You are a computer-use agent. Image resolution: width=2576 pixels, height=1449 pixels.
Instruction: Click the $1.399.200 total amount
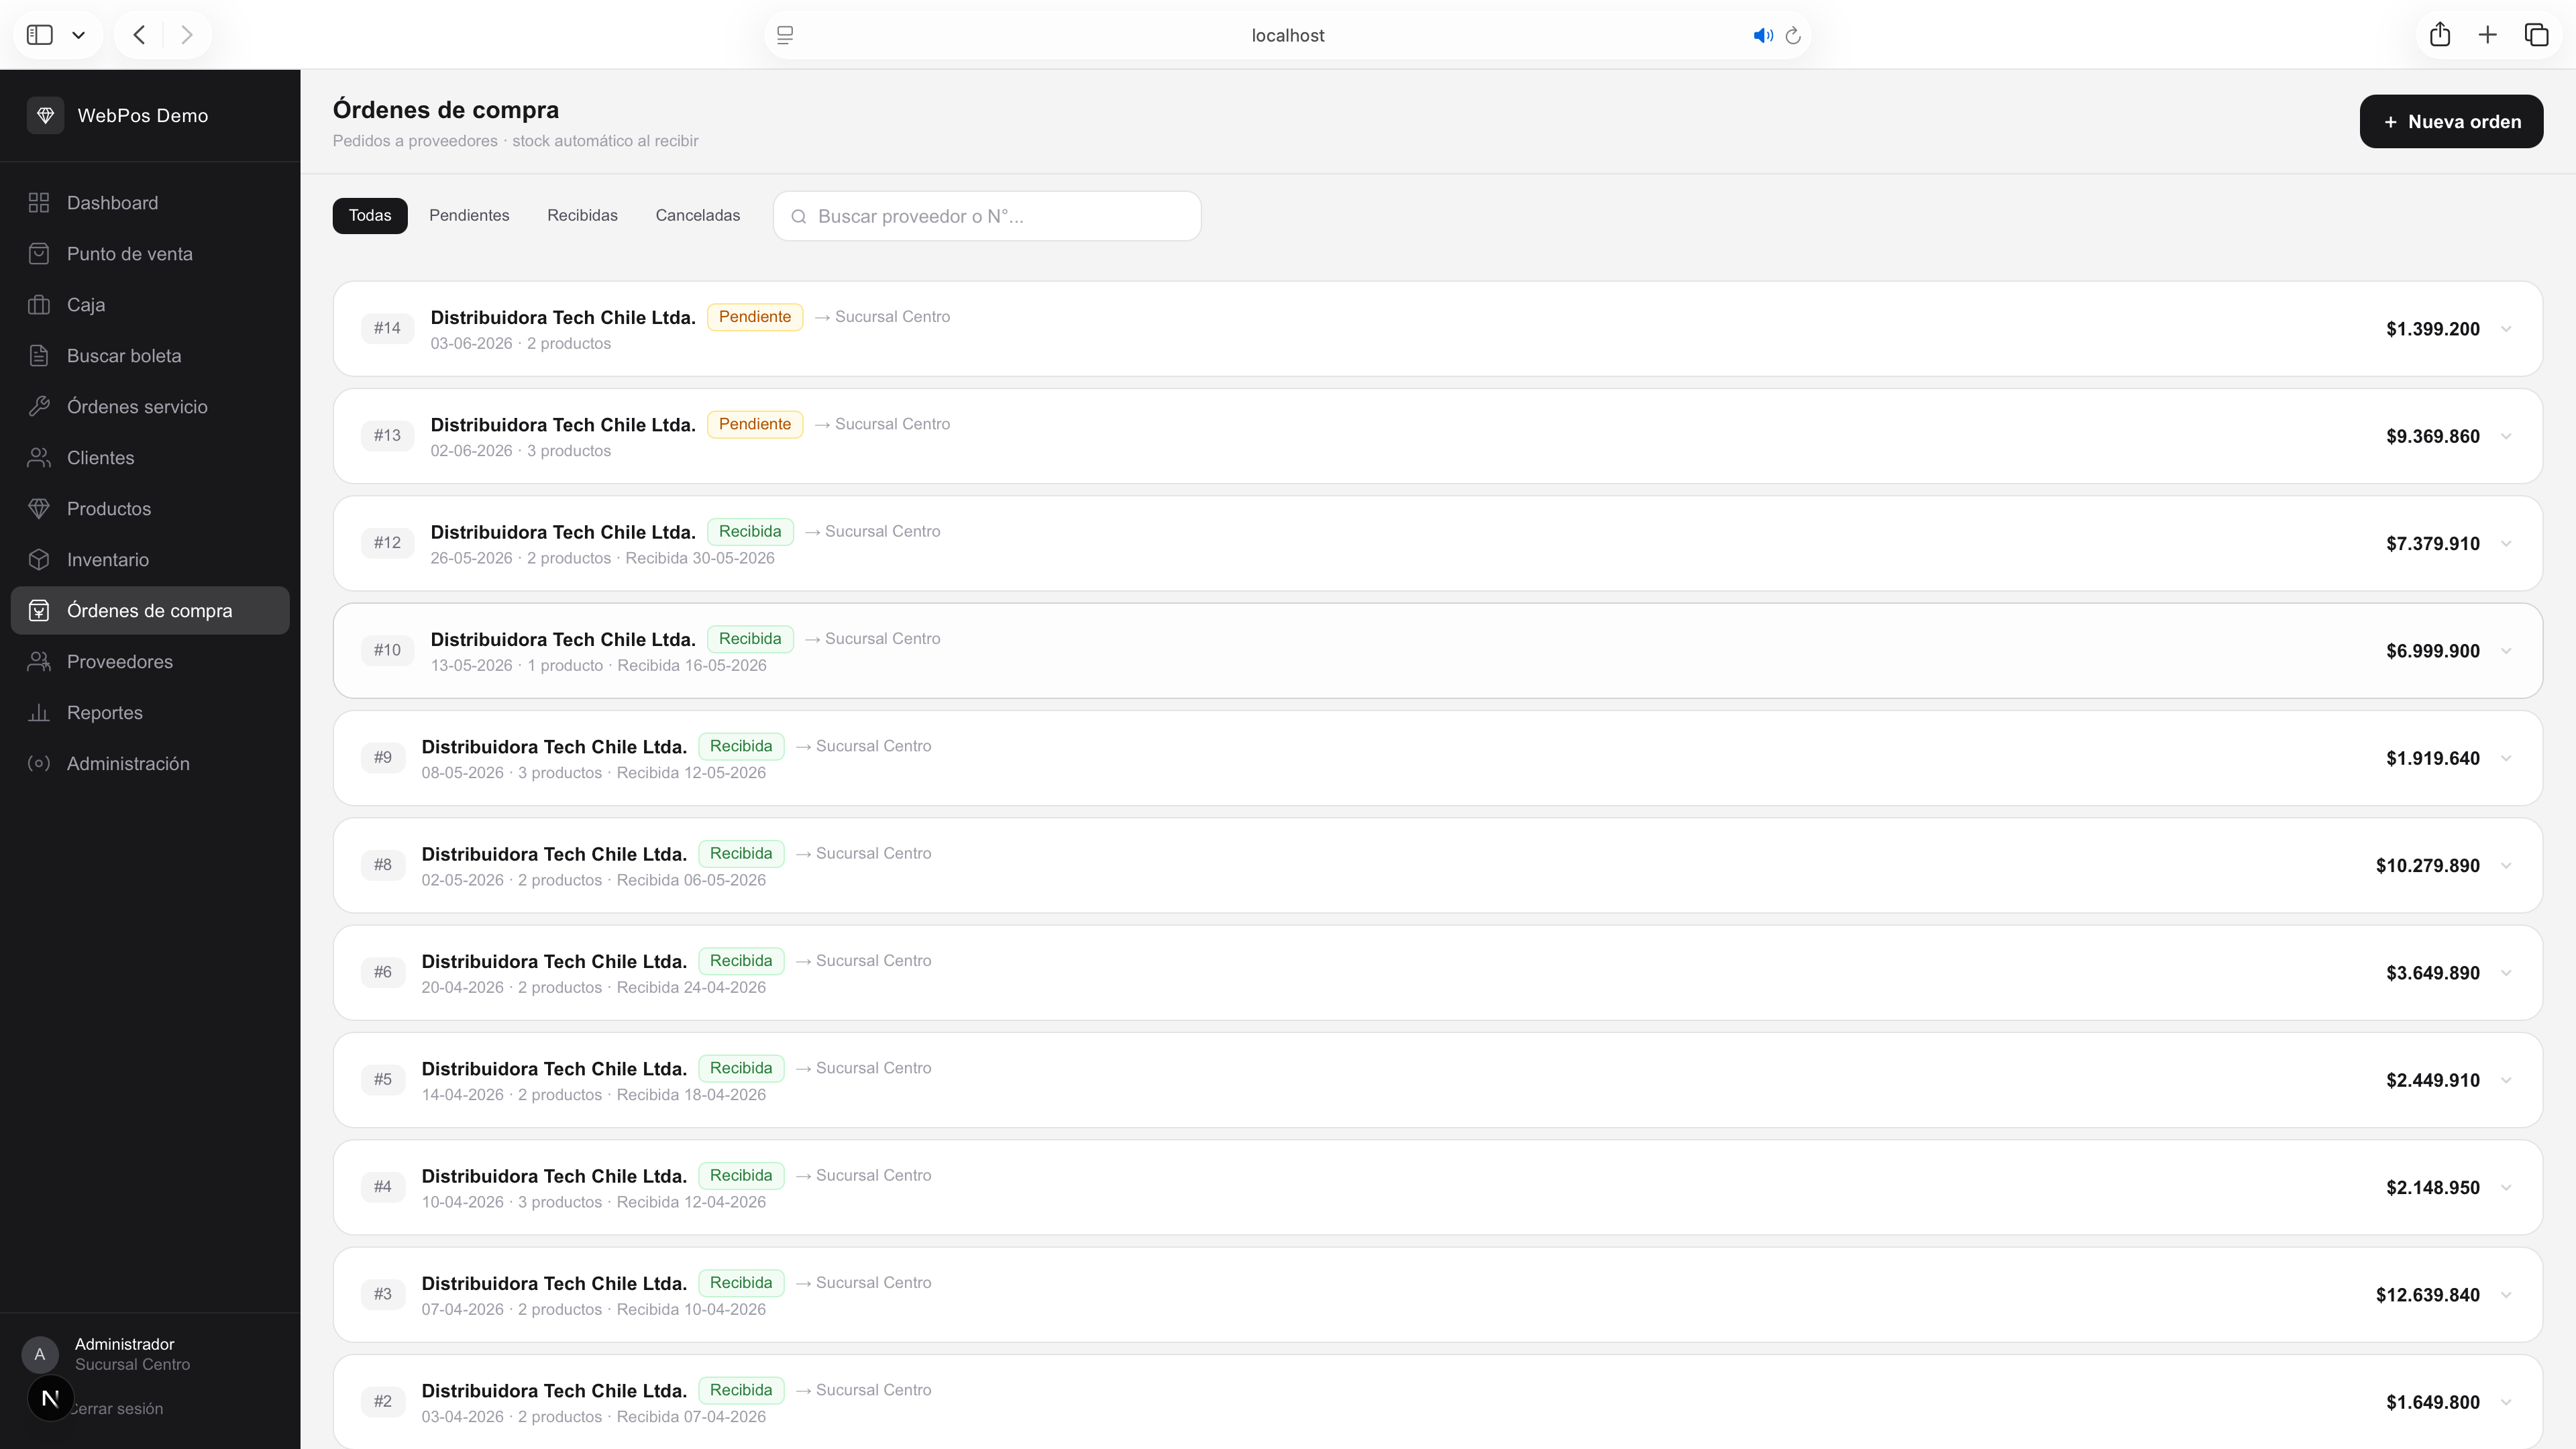click(2433, 329)
